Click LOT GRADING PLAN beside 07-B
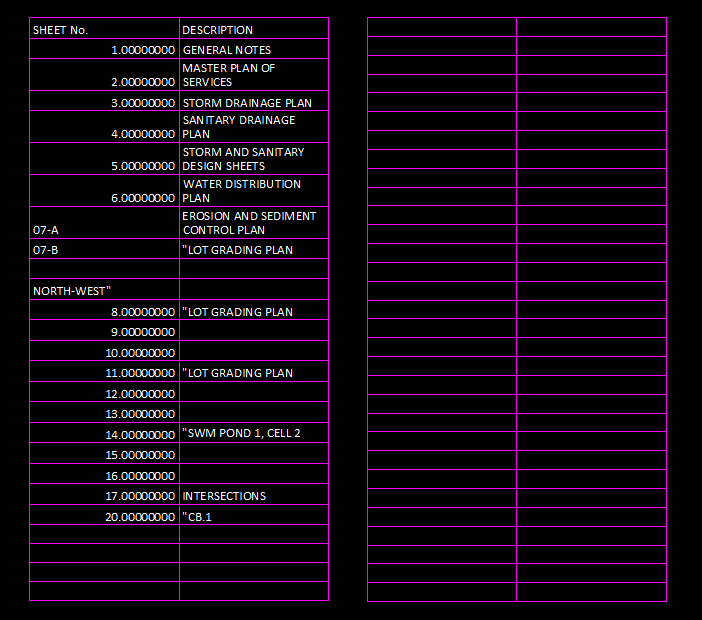The width and height of the screenshot is (702, 620). tap(238, 250)
